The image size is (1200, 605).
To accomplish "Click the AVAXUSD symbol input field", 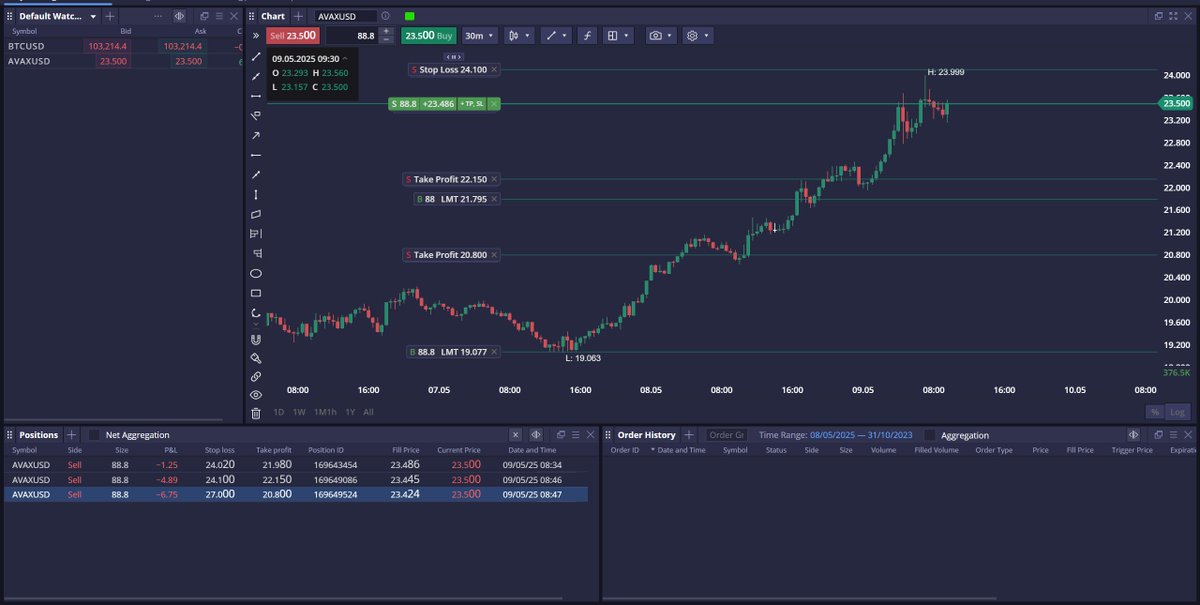I will tap(346, 16).
